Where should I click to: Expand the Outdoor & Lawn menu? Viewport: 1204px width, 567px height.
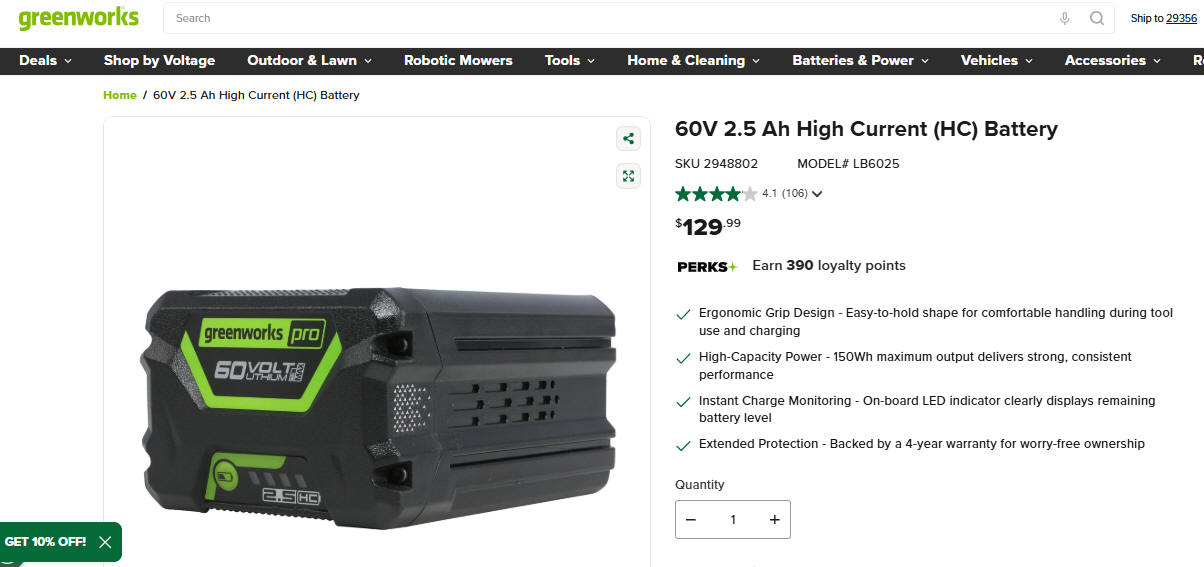(309, 60)
